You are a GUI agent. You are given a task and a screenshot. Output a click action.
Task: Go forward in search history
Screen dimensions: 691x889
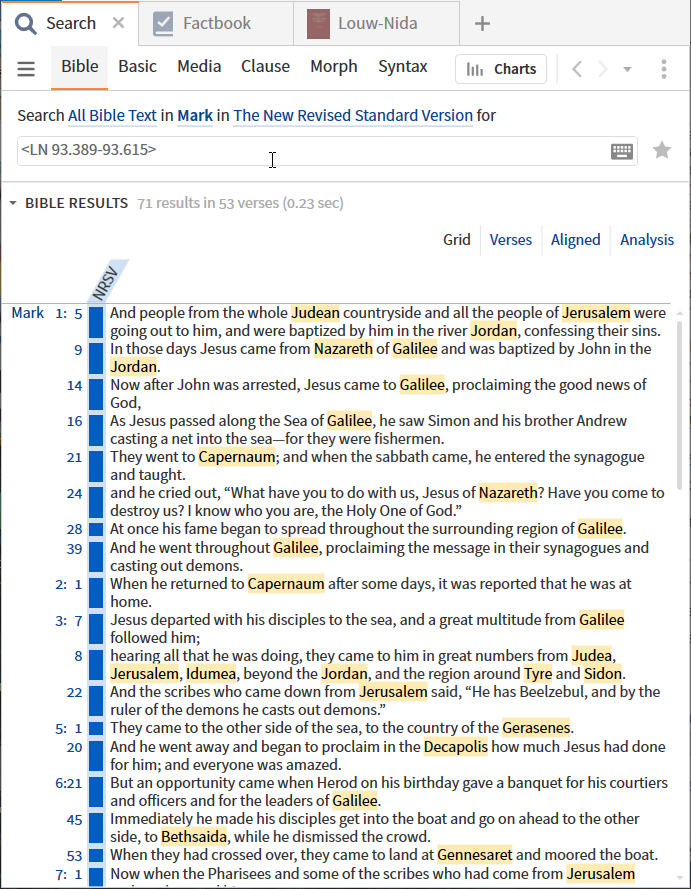point(603,69)
